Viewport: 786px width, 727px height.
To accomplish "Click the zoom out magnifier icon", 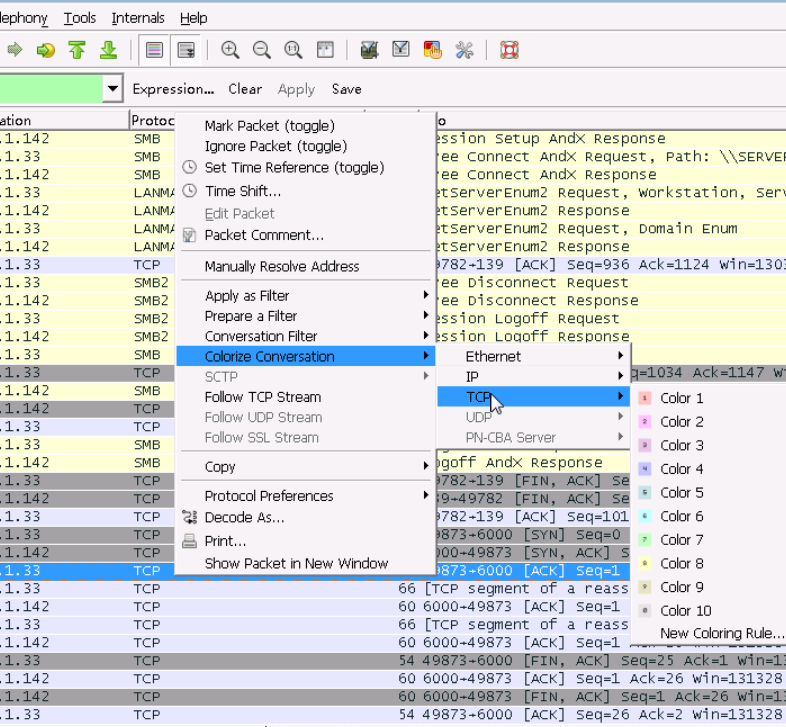I will point(262,50).
